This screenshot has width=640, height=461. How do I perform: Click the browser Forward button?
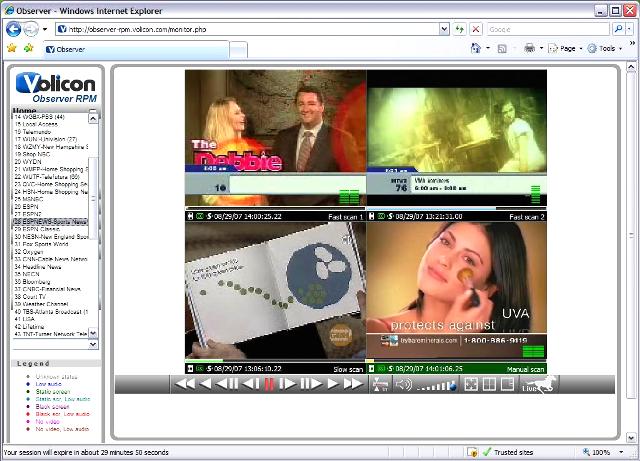point(30,29)
